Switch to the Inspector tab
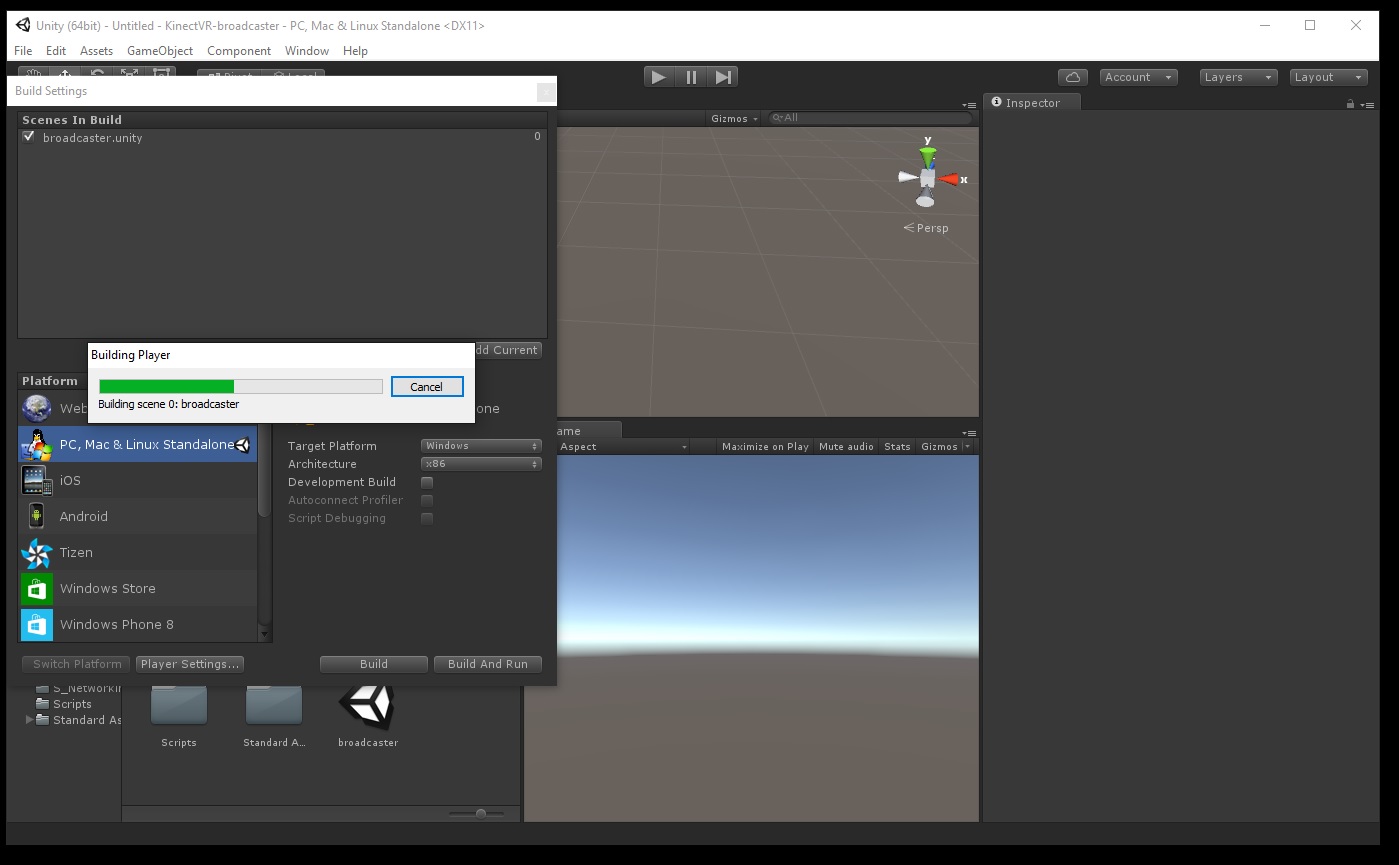Screen dimensions: 1399x865 1031,103
